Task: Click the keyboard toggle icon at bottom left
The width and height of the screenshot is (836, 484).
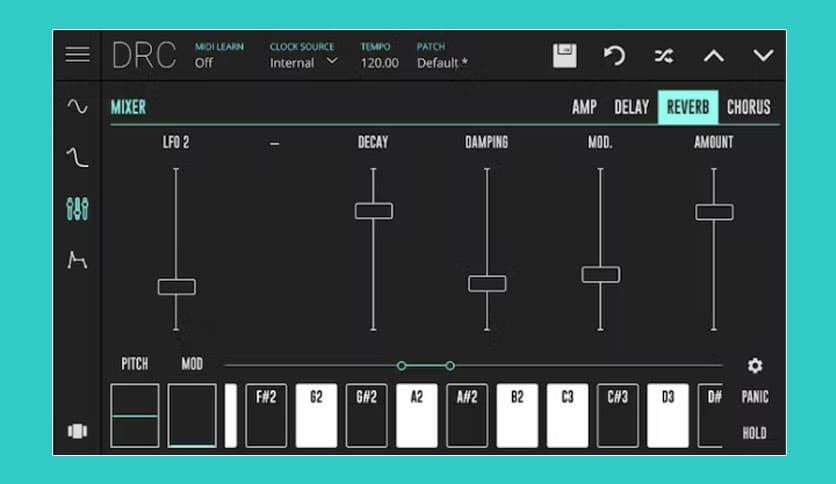Action: point(77,431)
